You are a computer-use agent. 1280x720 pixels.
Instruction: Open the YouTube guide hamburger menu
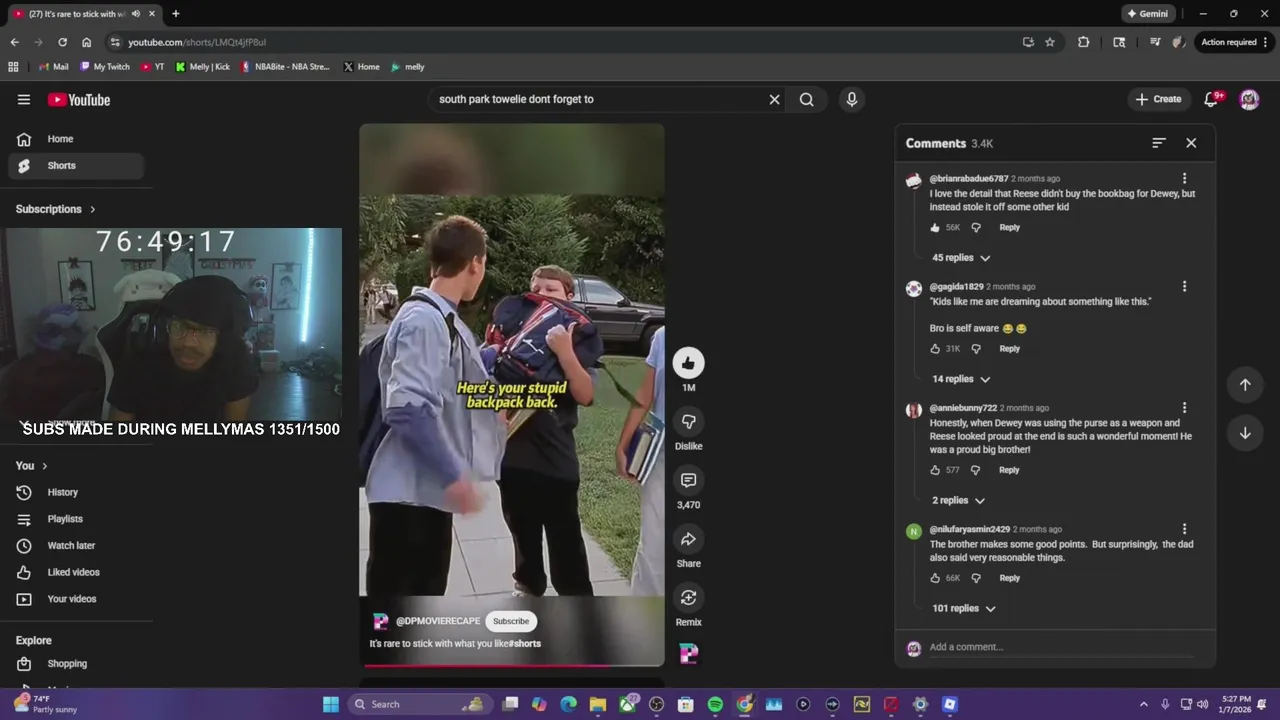point(24,99)
